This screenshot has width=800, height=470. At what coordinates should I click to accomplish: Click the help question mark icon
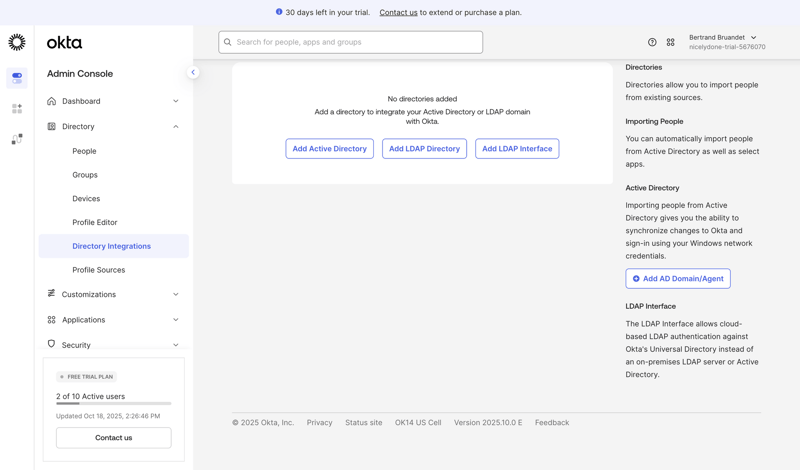pos(652,42)
